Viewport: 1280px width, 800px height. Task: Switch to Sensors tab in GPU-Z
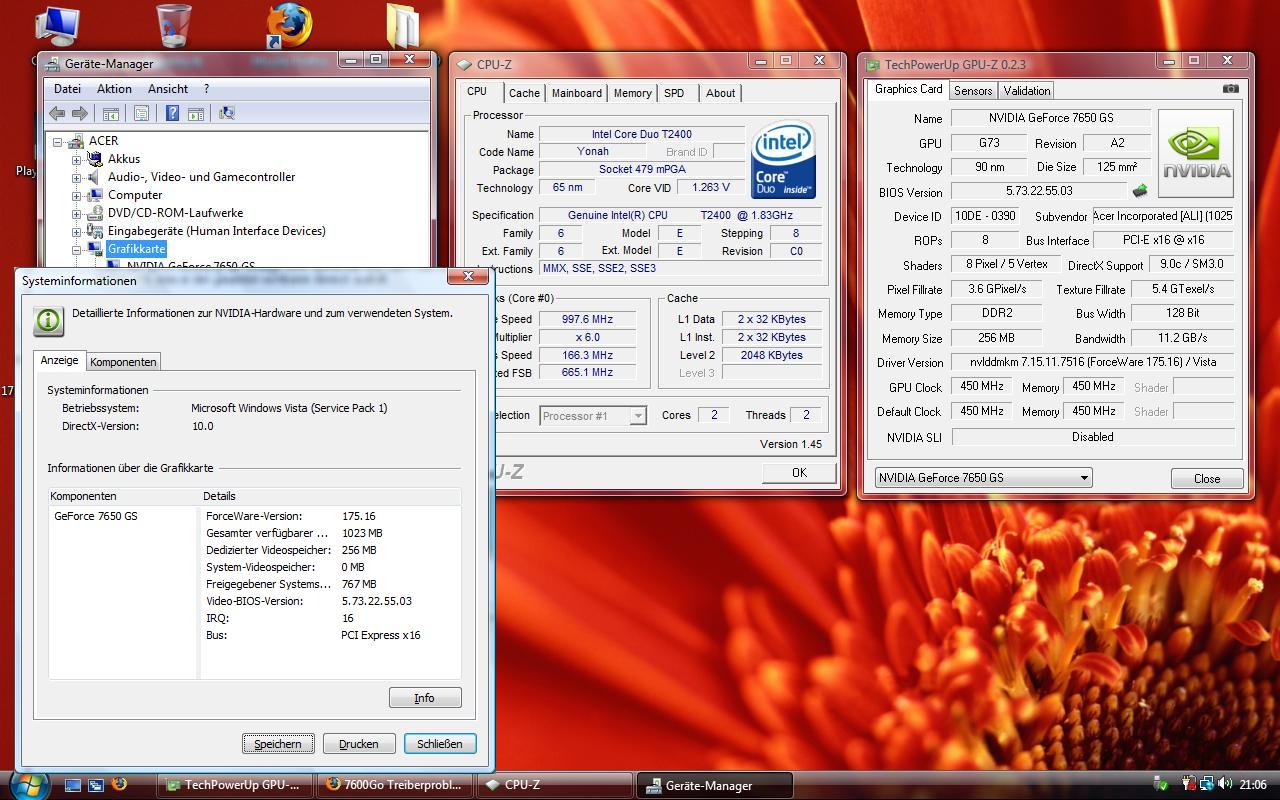(973, 91)
